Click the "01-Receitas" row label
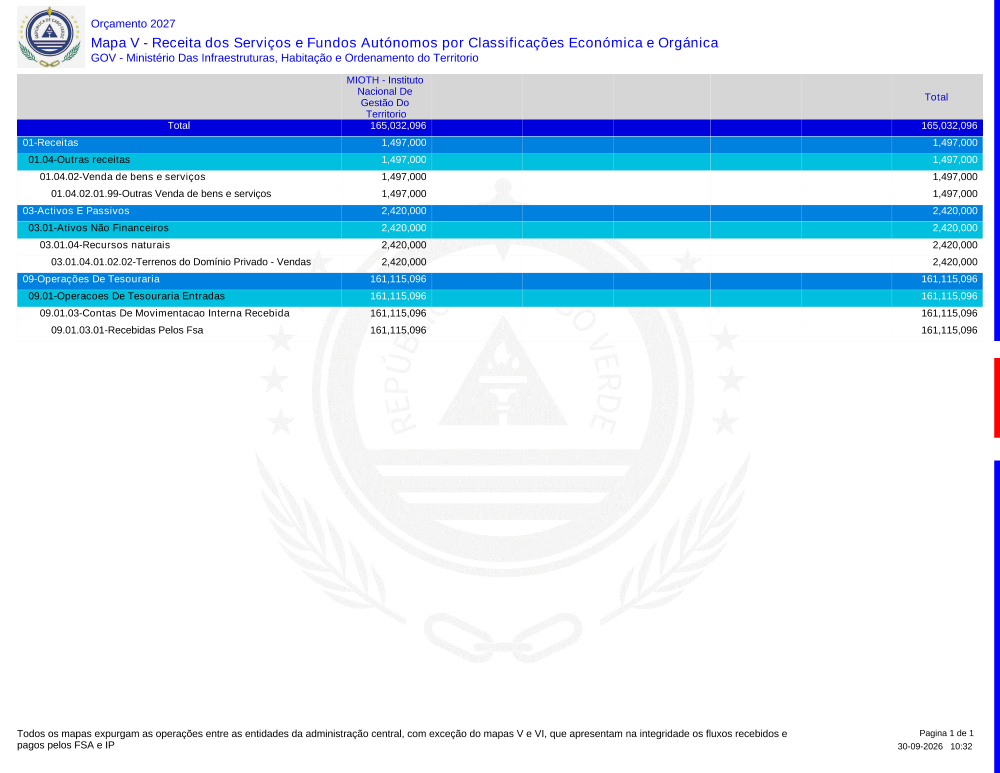This screenshot has height=773, width=1000. (x=50, y=143)
